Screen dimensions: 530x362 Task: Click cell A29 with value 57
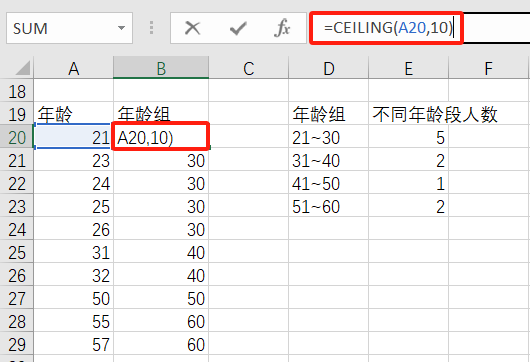pyautogui.click(x=74, y=343)
